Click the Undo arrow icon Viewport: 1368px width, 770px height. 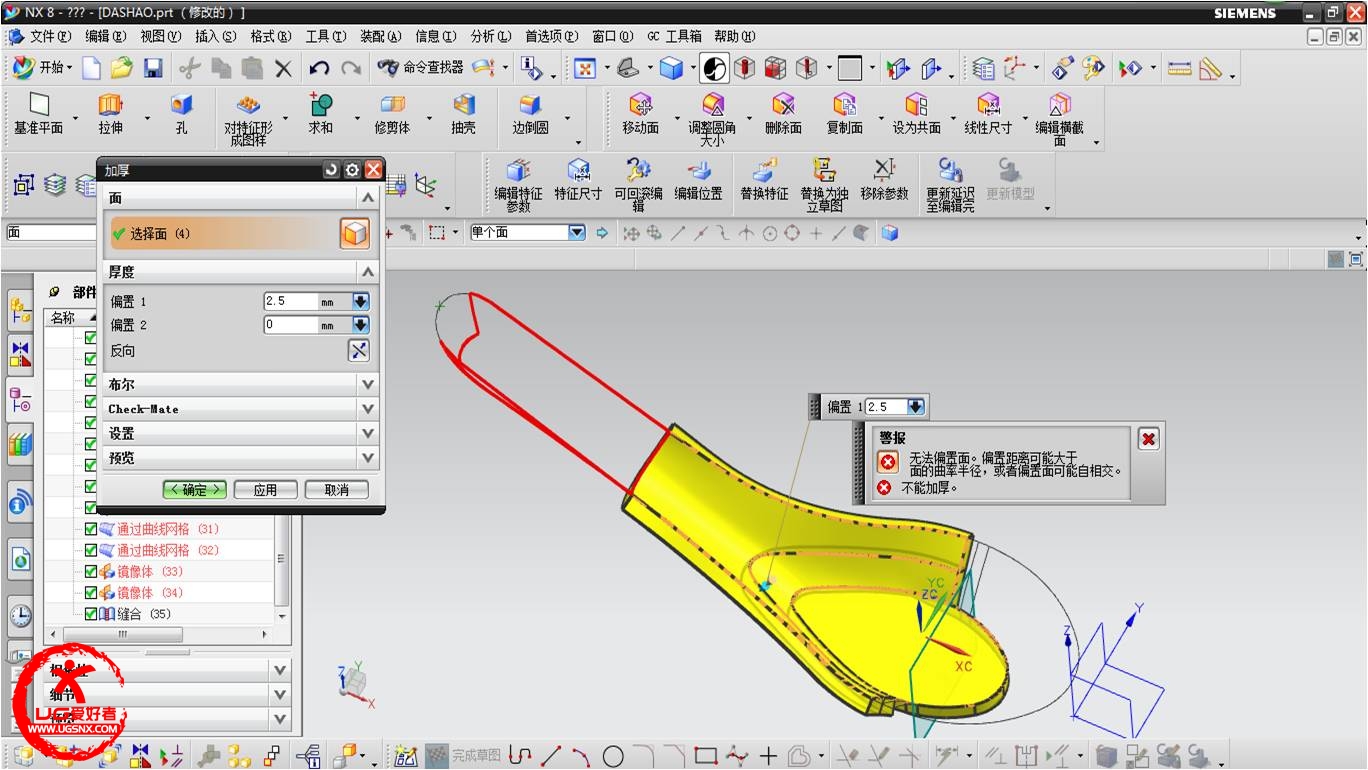319,68
